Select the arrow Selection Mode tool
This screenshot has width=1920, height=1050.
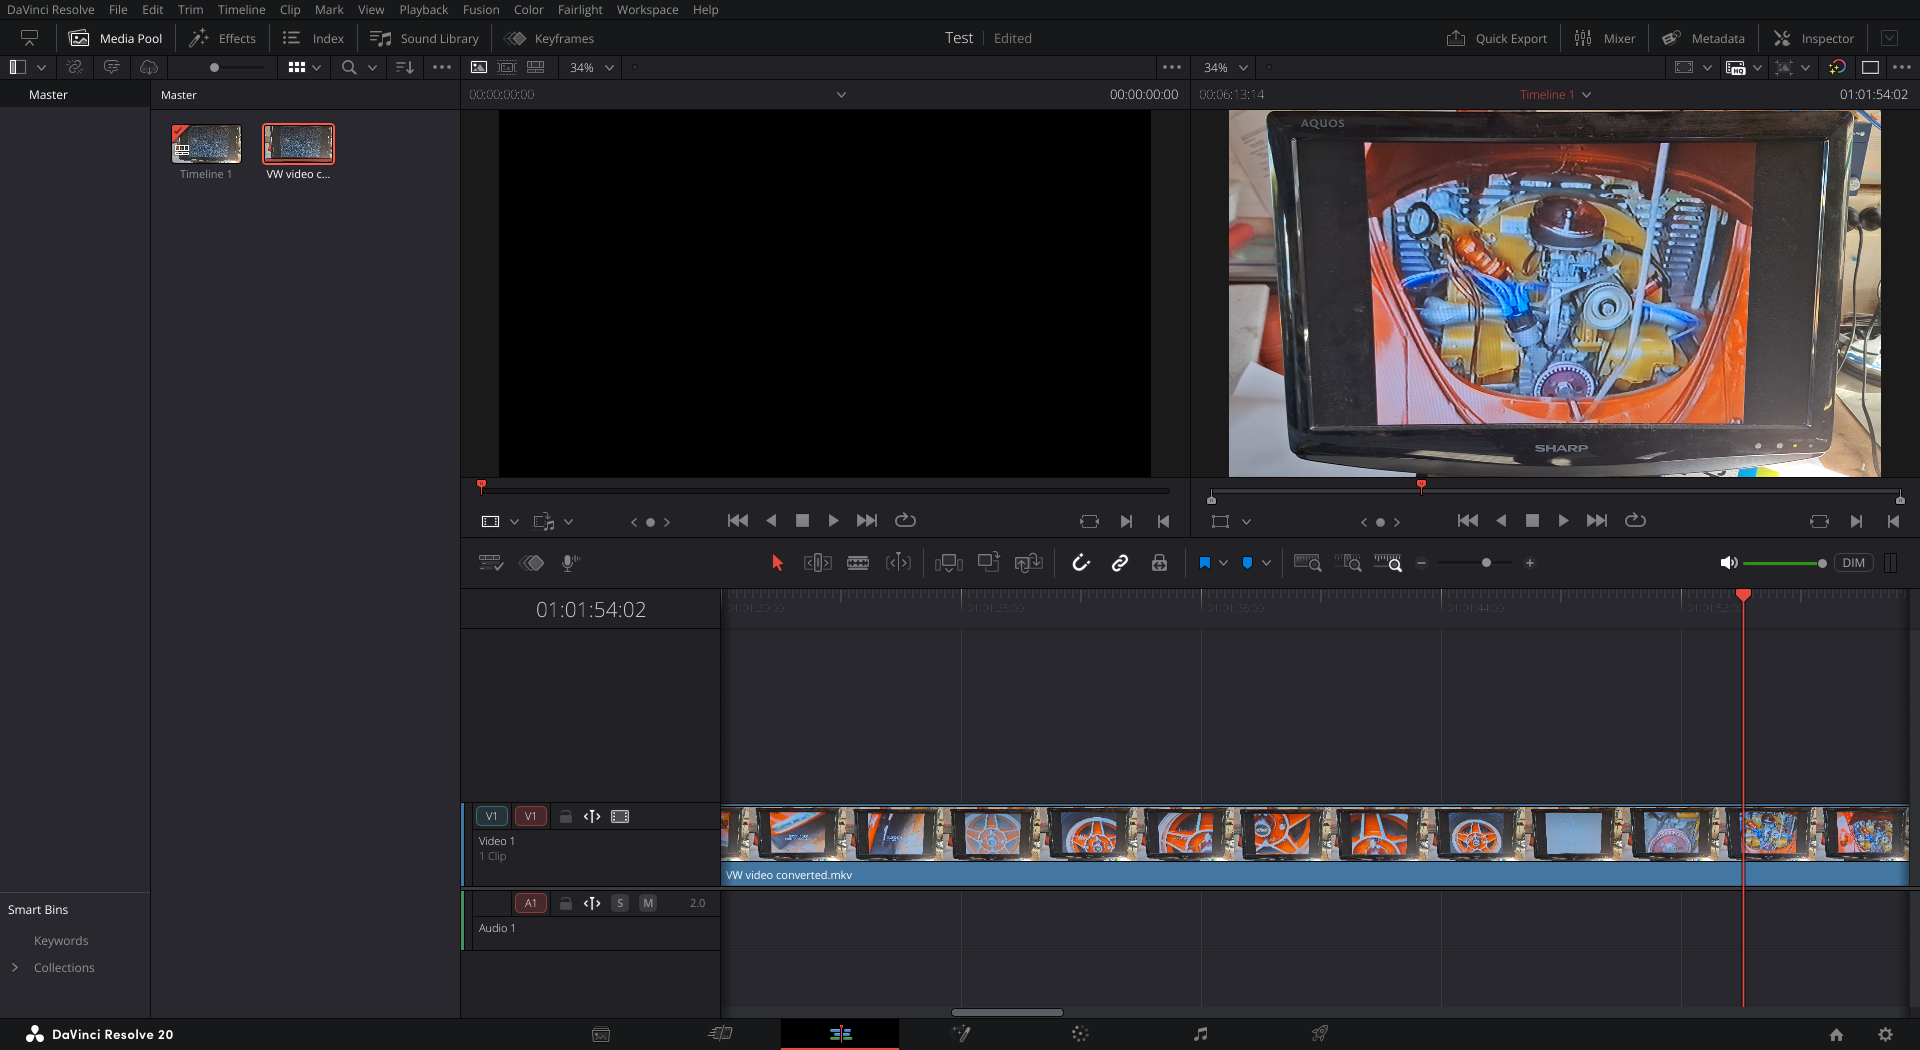pos(777,563)
